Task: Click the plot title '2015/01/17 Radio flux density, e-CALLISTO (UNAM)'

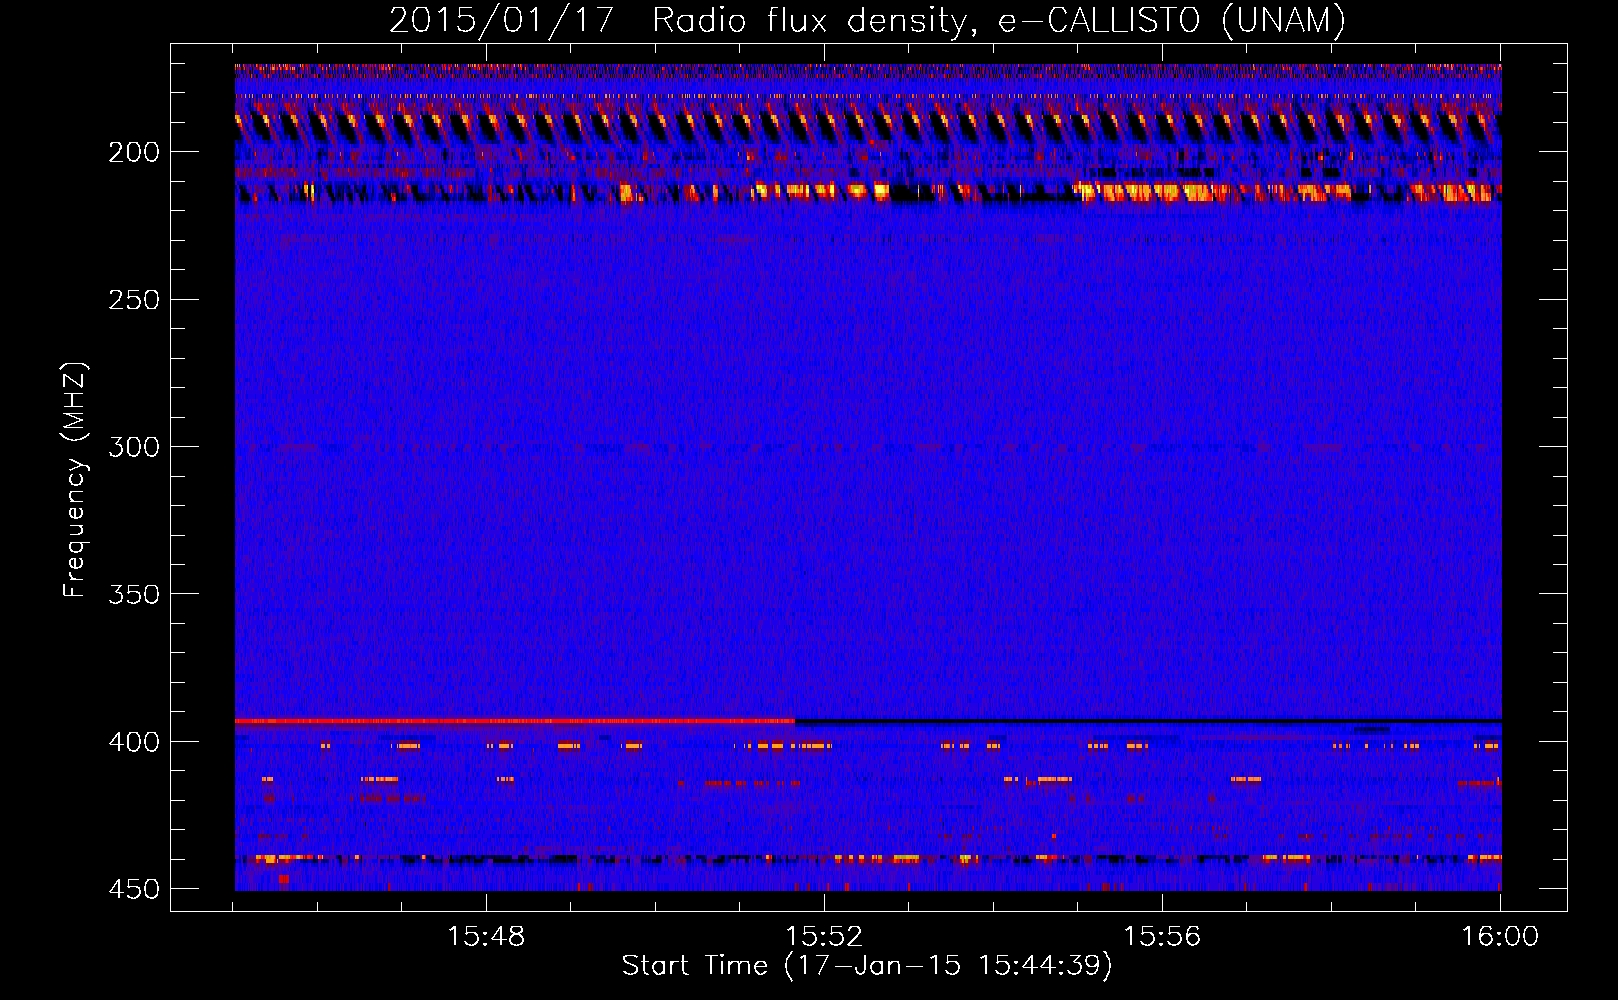Action: click(x=867, y=20)
